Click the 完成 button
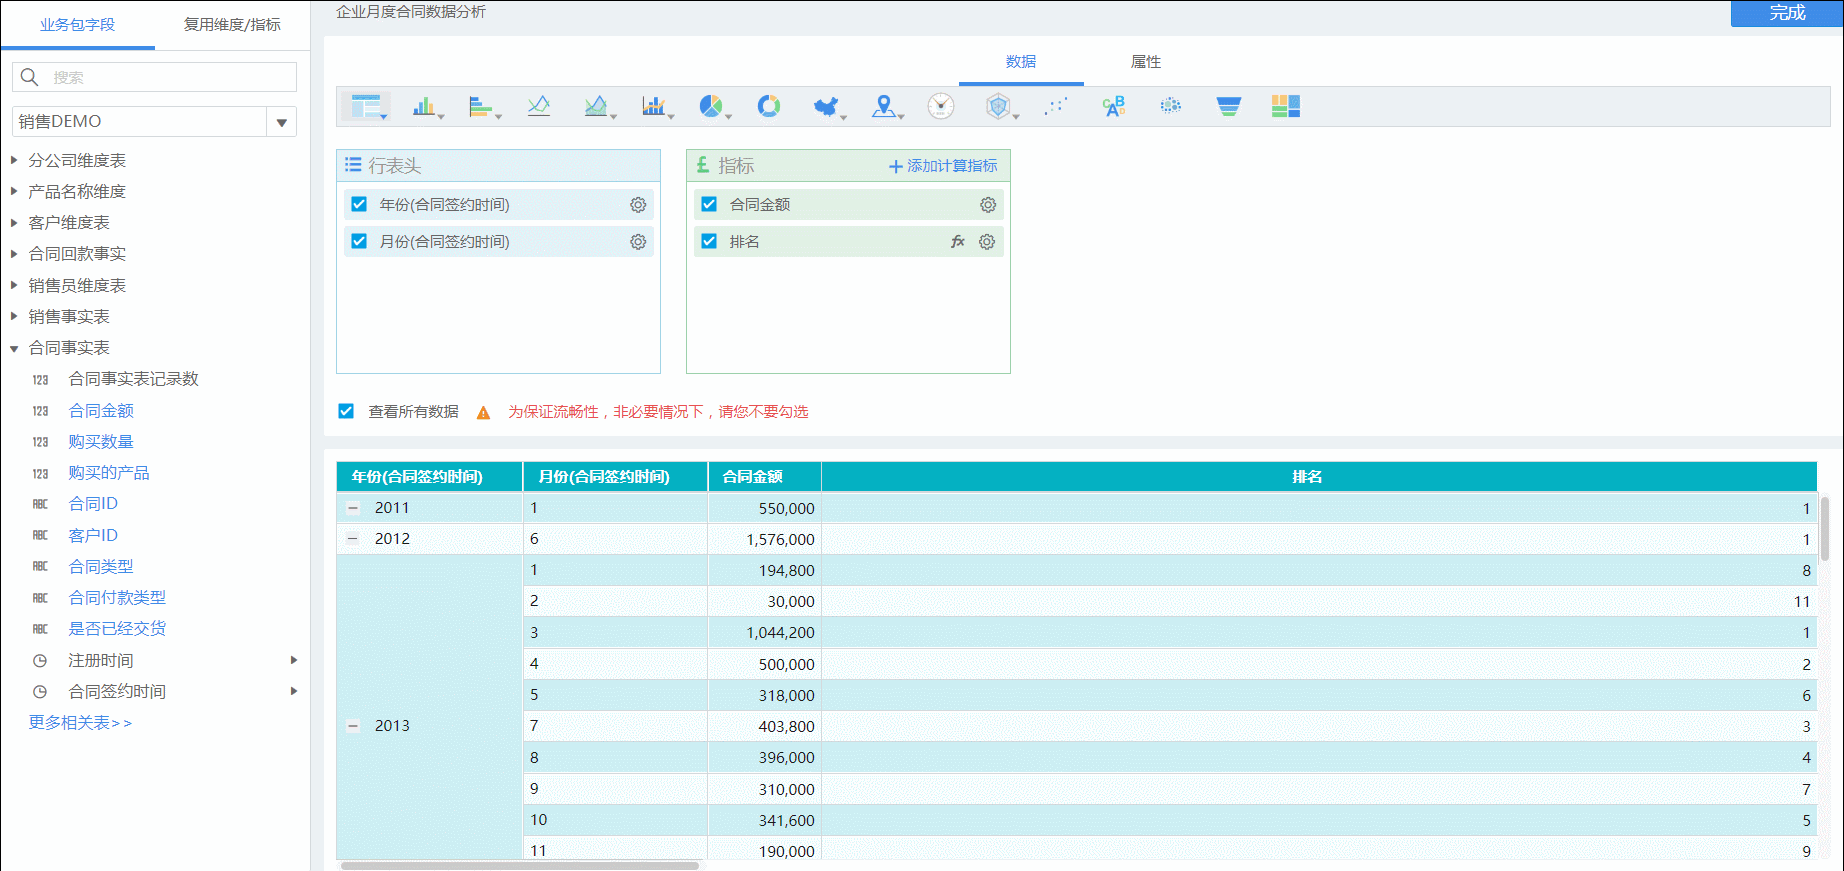The width and height of the screenshot is (1844, 871). coord(1787,13)
